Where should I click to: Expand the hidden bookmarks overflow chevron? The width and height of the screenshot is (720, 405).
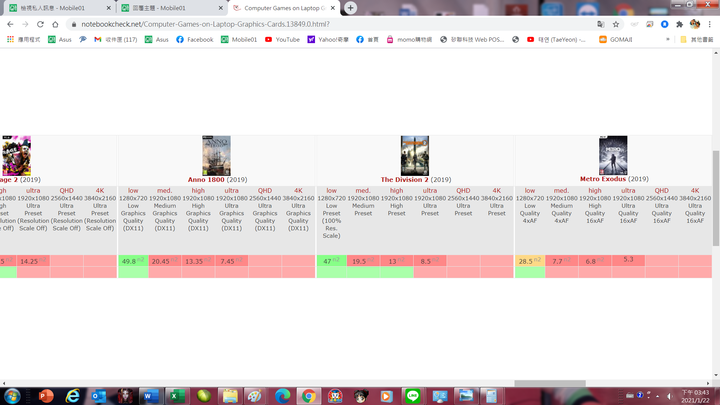(668, 39)
